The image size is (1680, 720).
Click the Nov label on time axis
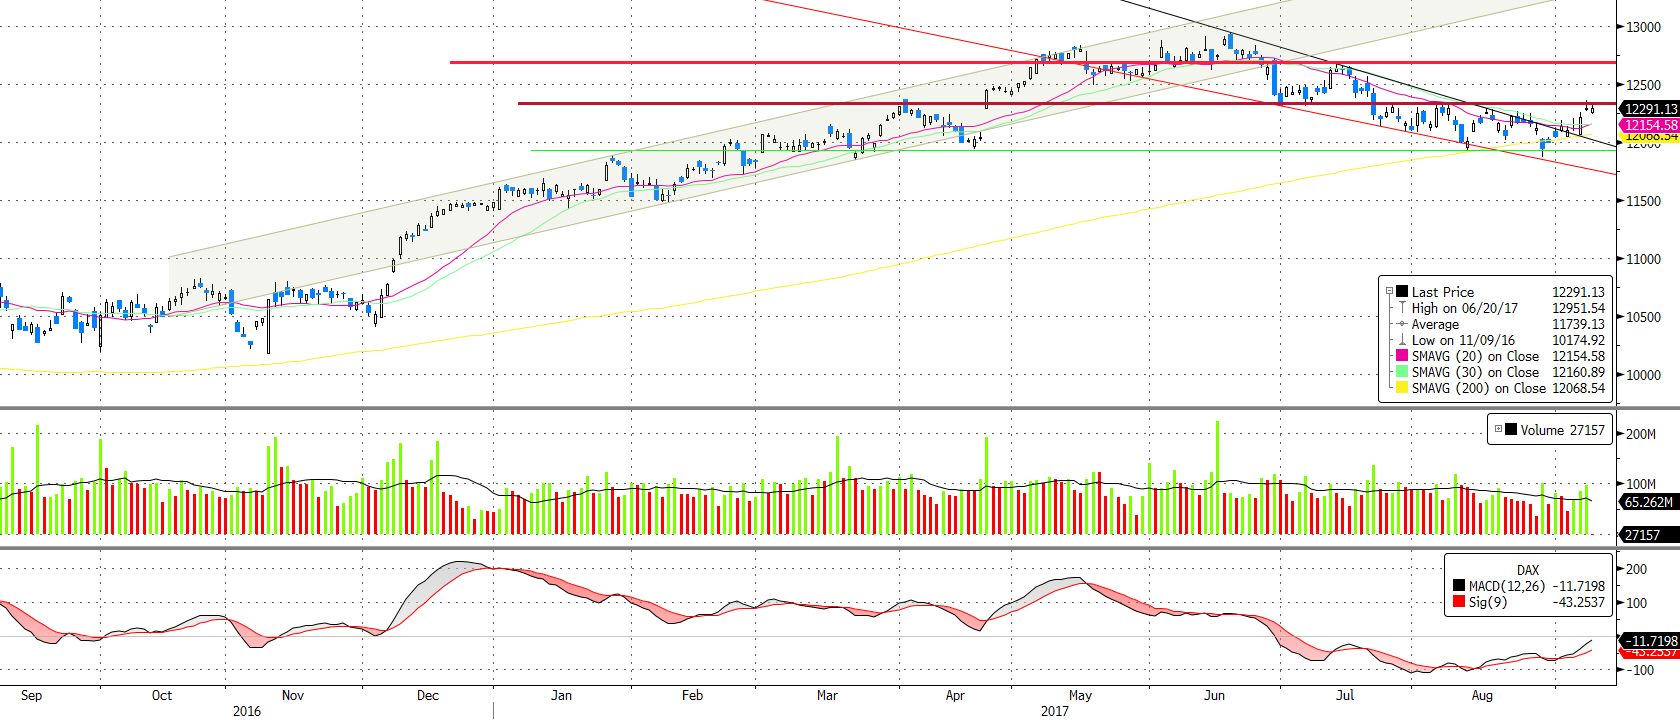tap(292, 695)
